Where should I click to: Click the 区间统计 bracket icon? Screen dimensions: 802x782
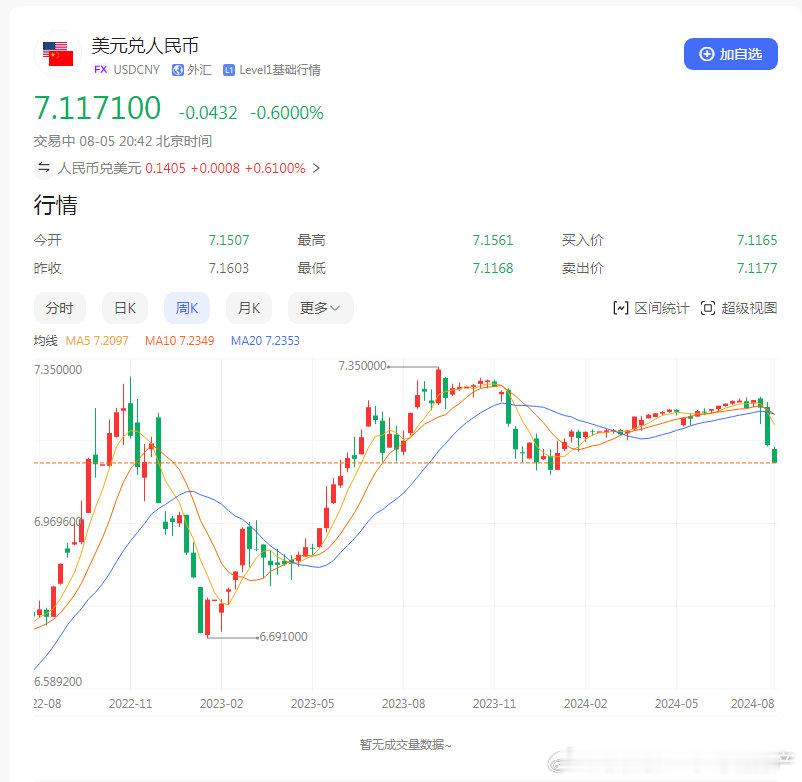coord(620,308)
